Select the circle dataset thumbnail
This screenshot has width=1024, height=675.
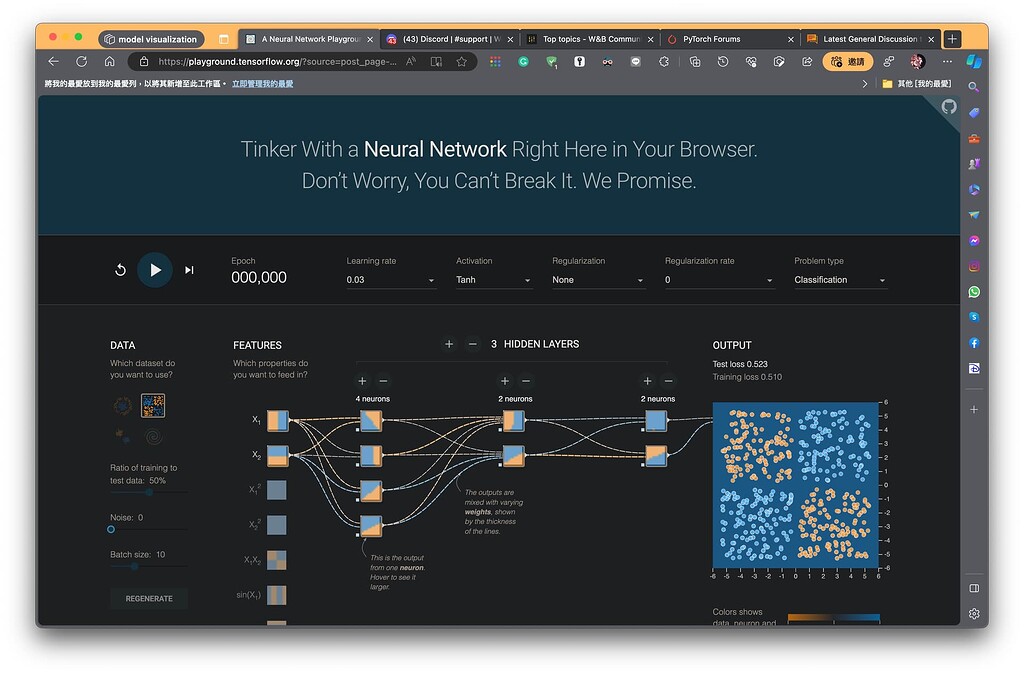[122, 405]
